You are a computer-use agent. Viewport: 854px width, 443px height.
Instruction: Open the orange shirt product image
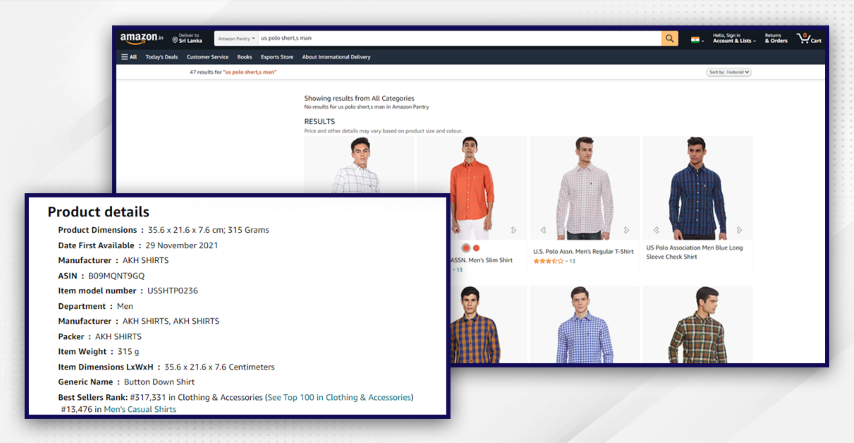(x=472, y=188)
